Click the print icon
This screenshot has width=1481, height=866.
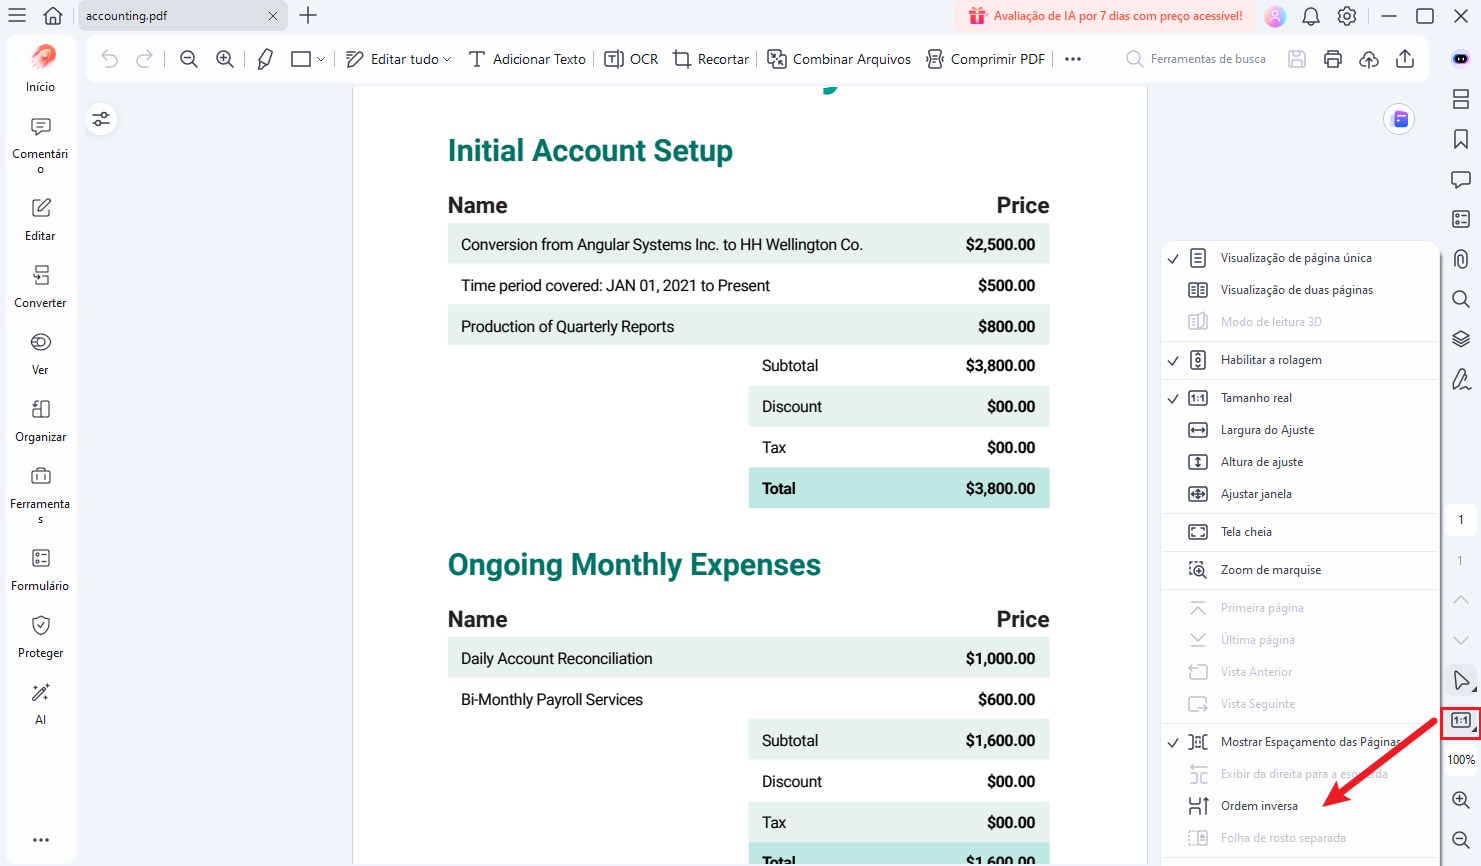click(1332, 59)
